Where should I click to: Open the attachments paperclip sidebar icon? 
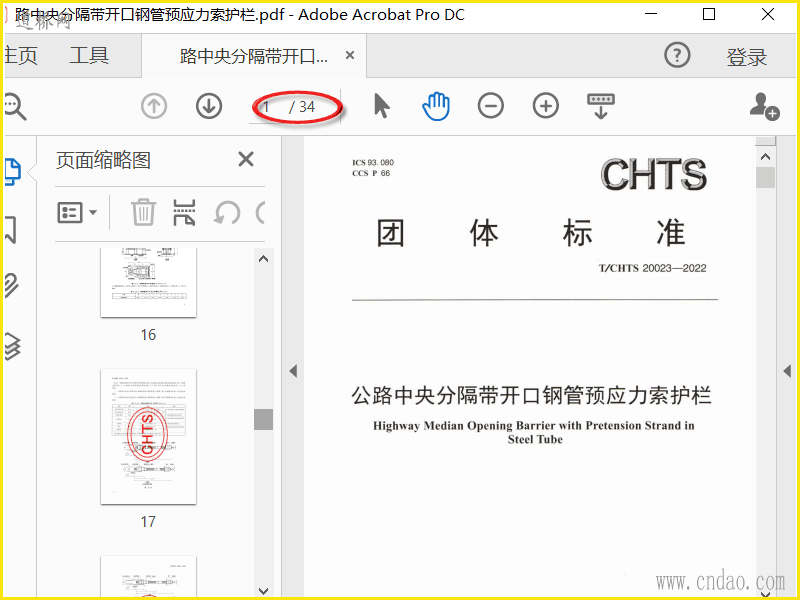tap(12, 285)
